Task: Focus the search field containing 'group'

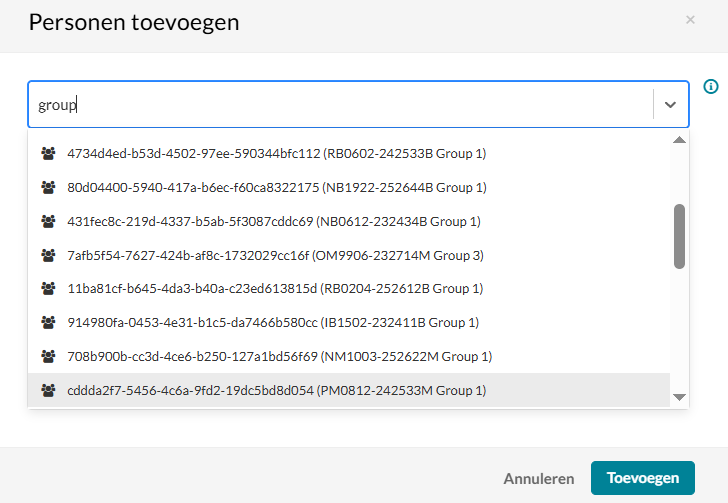Action: click(341, 105)
